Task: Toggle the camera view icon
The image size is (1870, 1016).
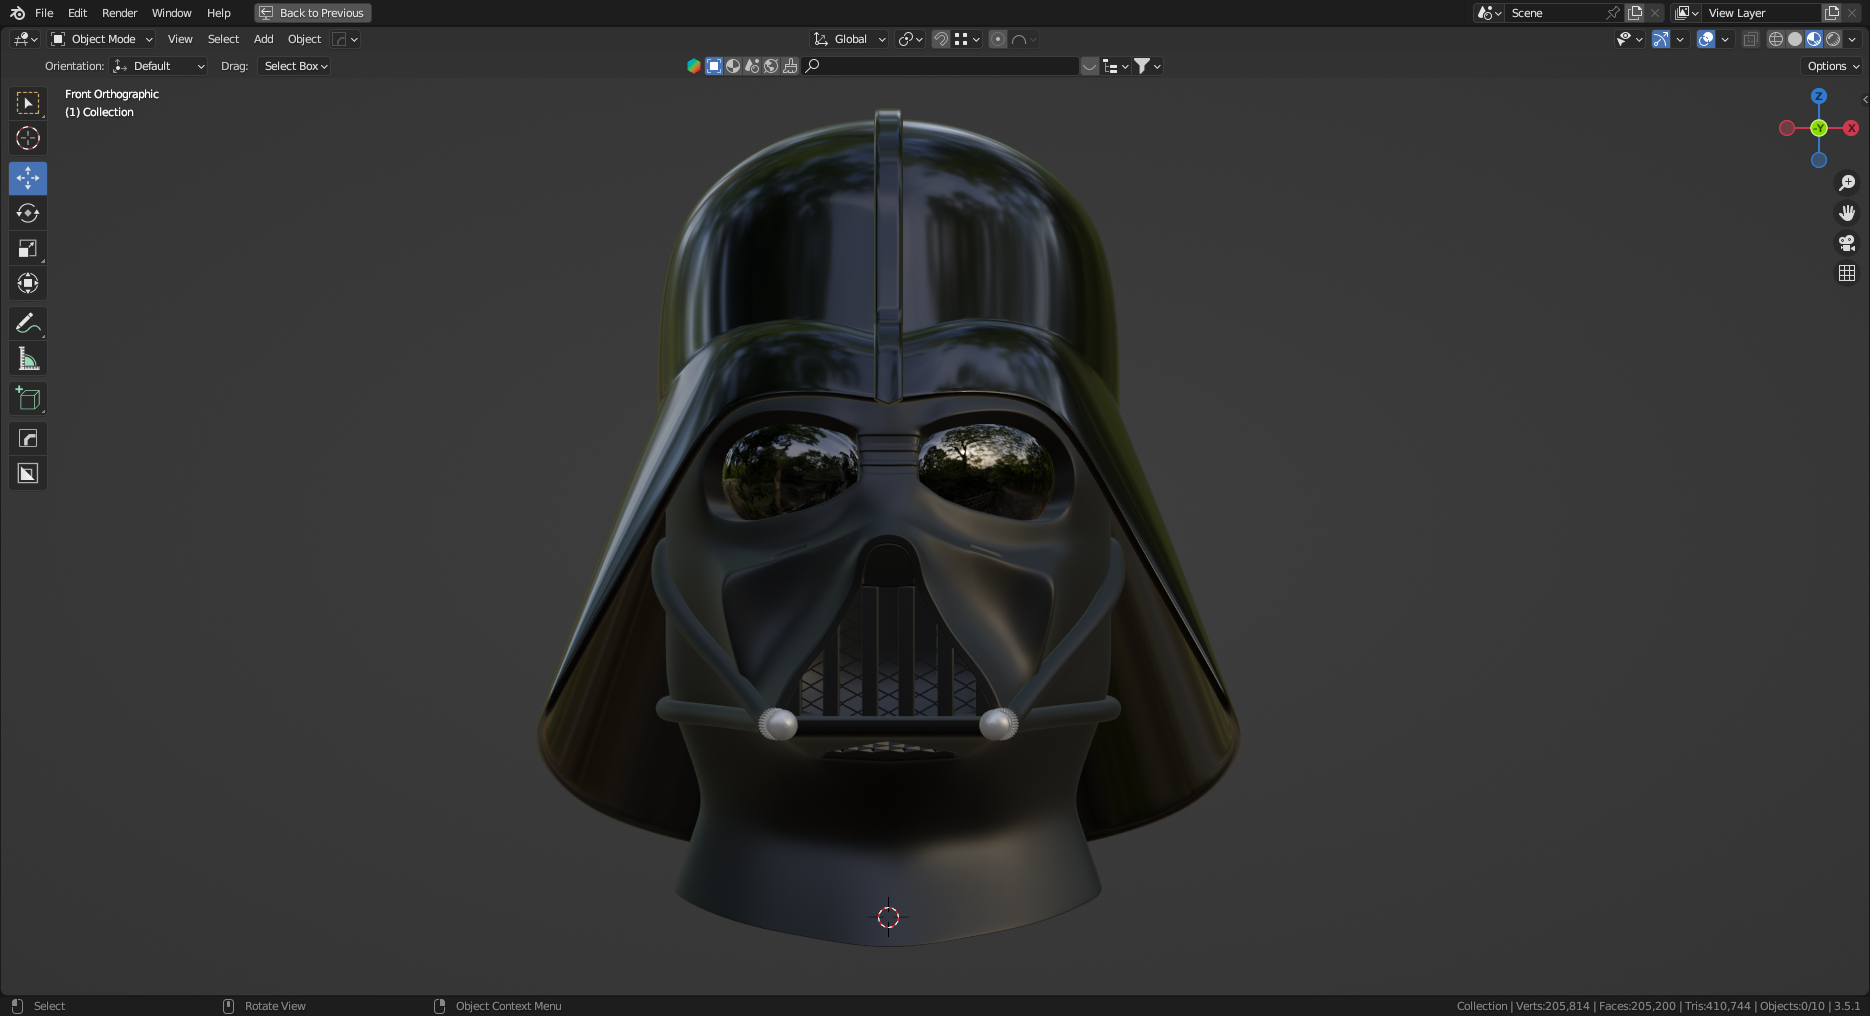Action: click(x=1847, y=243)
